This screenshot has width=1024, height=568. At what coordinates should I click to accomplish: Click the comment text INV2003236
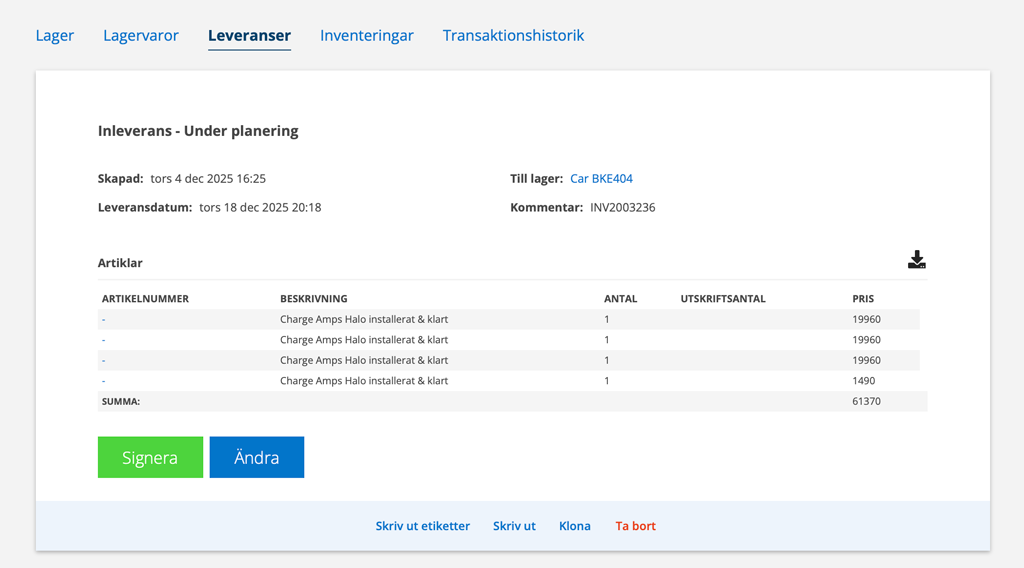[x=622, y=208]
